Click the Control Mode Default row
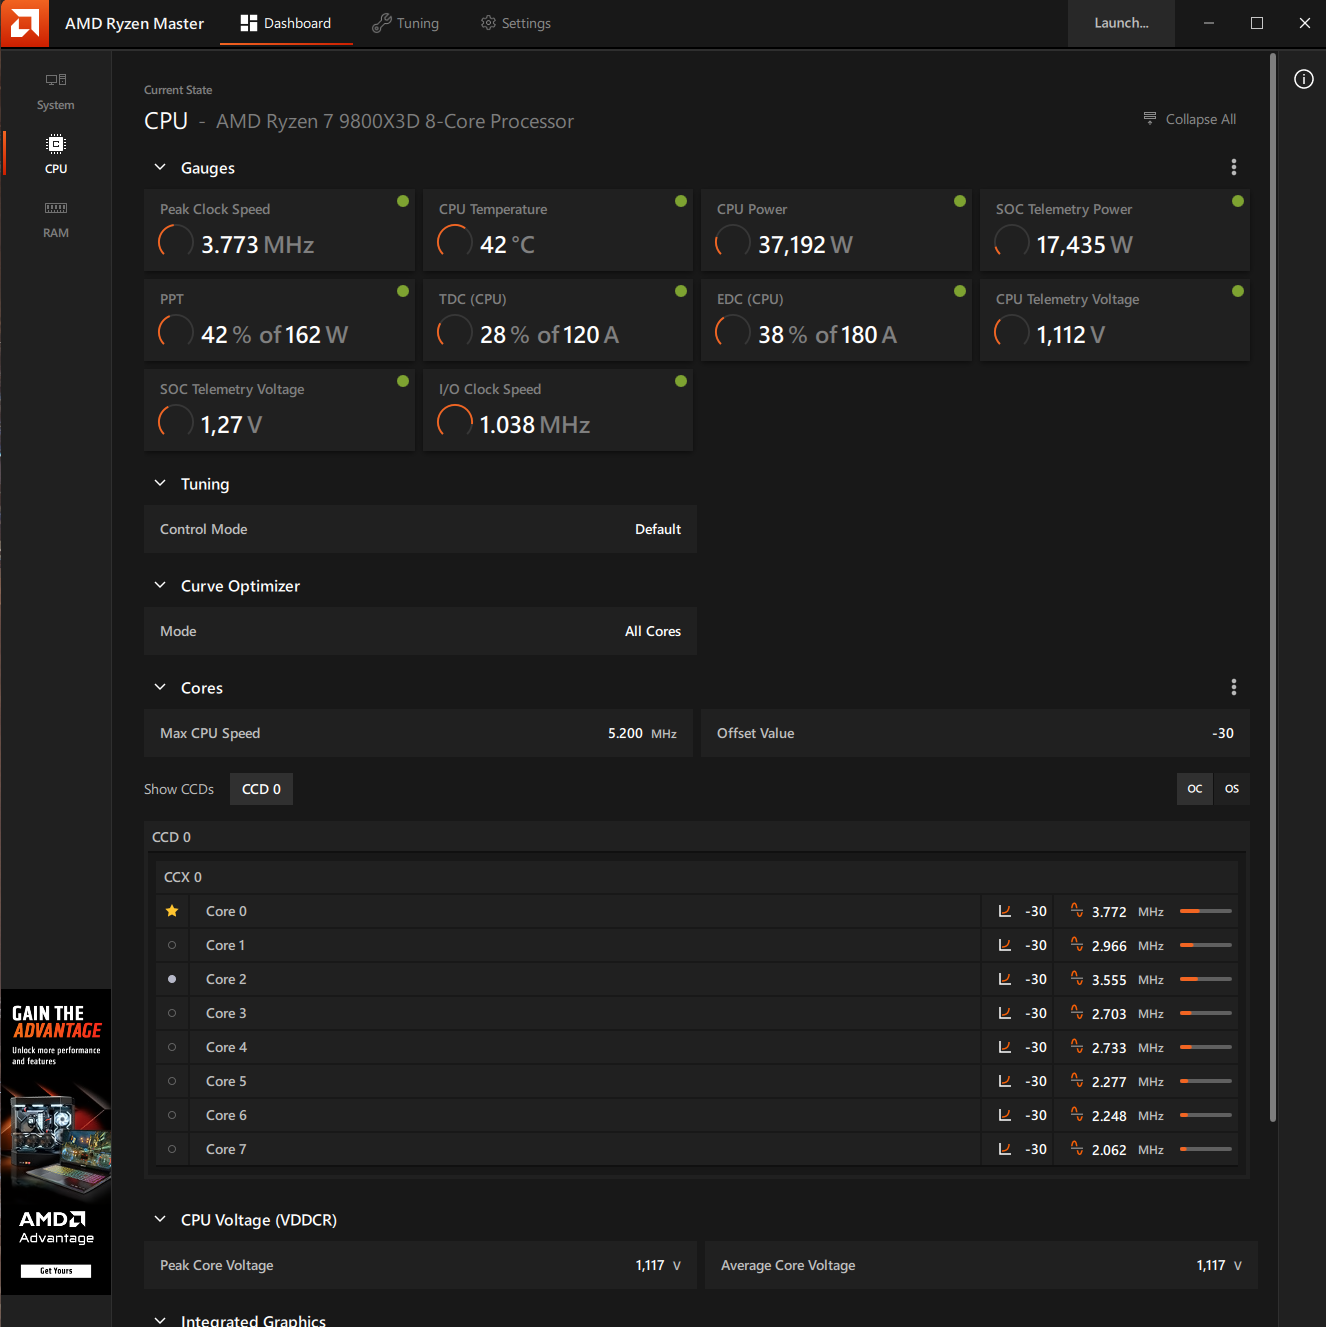 420,529
